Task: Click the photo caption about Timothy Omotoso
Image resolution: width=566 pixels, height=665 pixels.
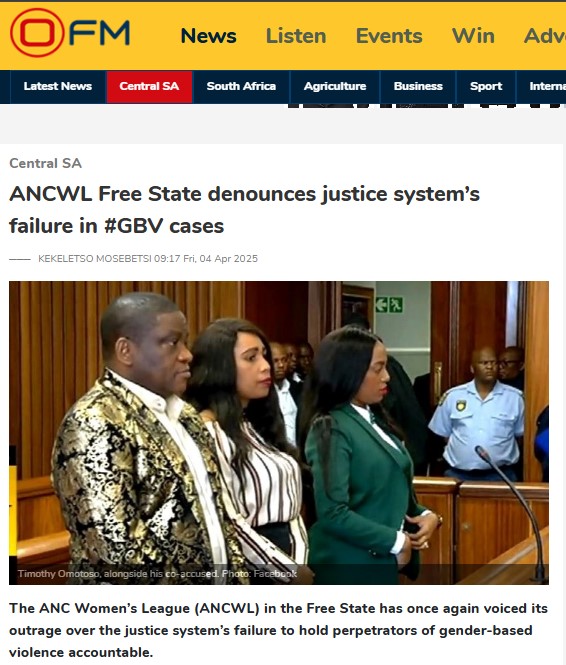Action: (157, 574)
